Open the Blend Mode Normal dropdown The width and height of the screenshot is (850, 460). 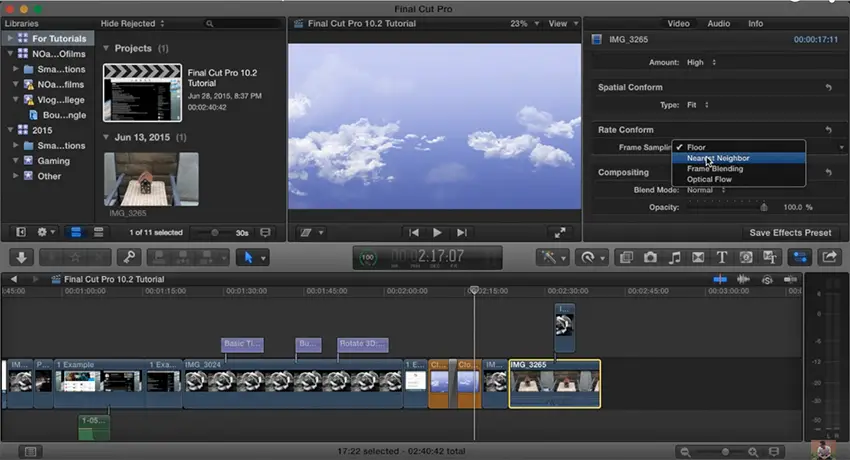(706, 190)
